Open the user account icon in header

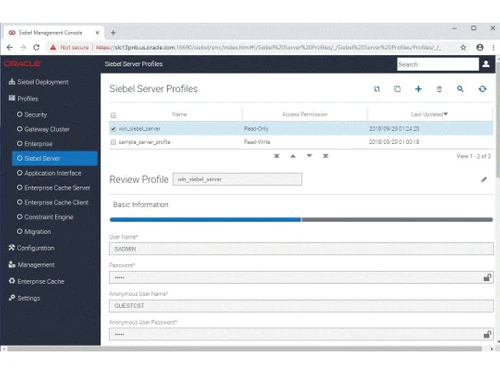coord(486,64)
